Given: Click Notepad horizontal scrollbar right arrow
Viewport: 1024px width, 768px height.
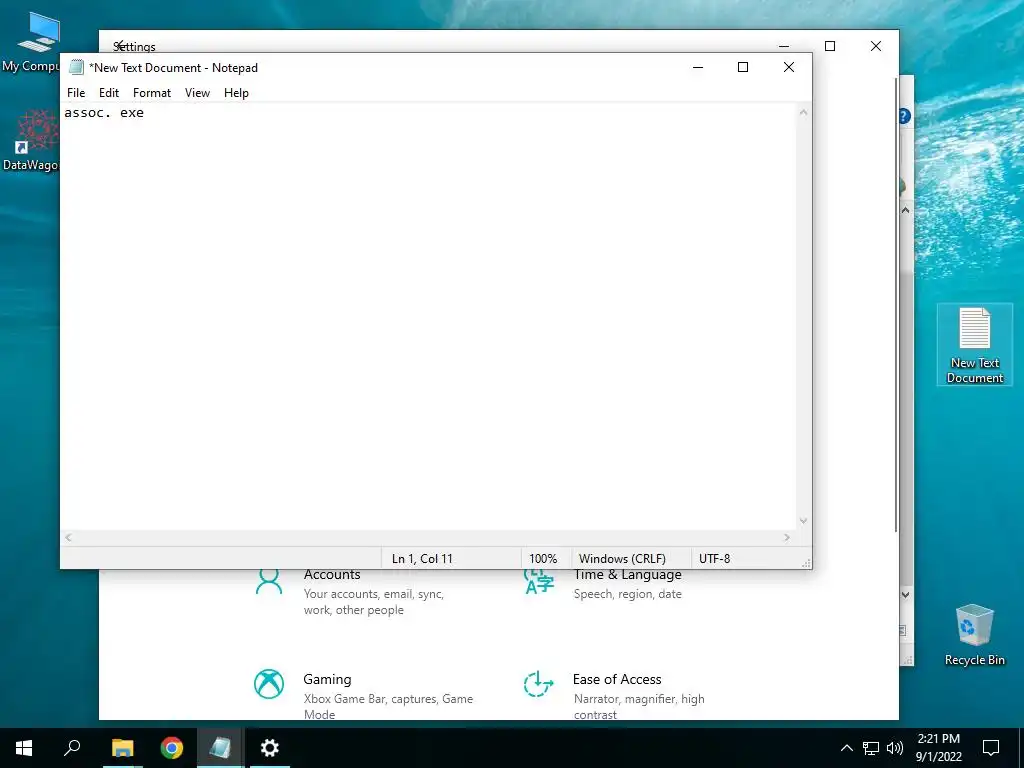Looking at the screenshot, I should 787,537.
